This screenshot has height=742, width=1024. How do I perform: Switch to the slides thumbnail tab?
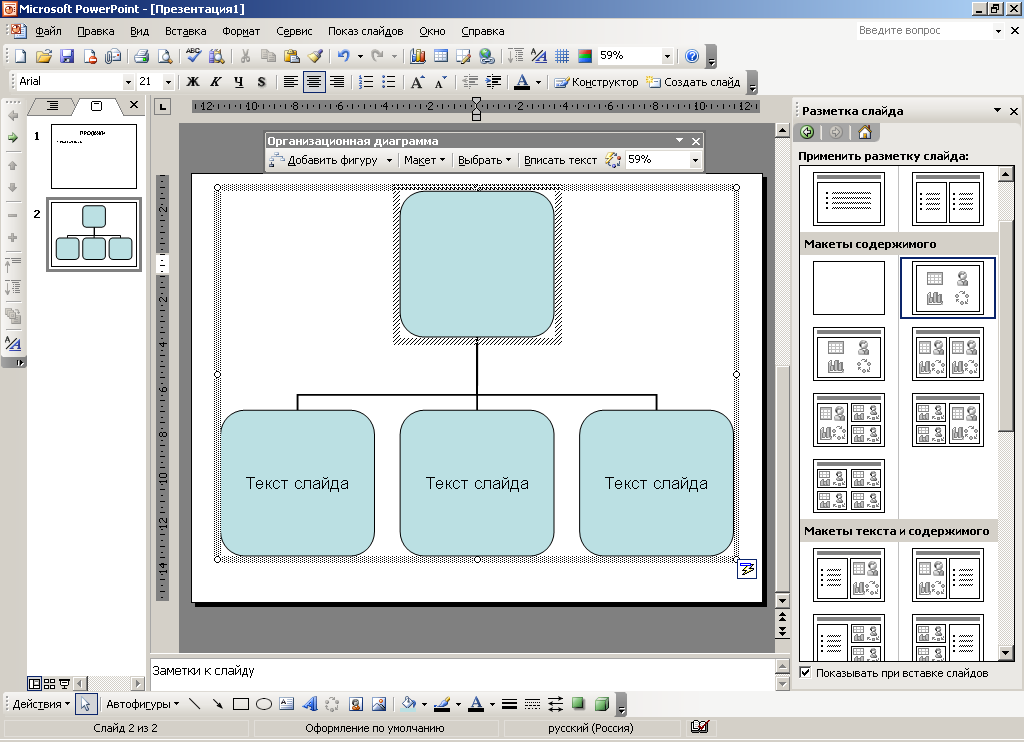point(96,106)
